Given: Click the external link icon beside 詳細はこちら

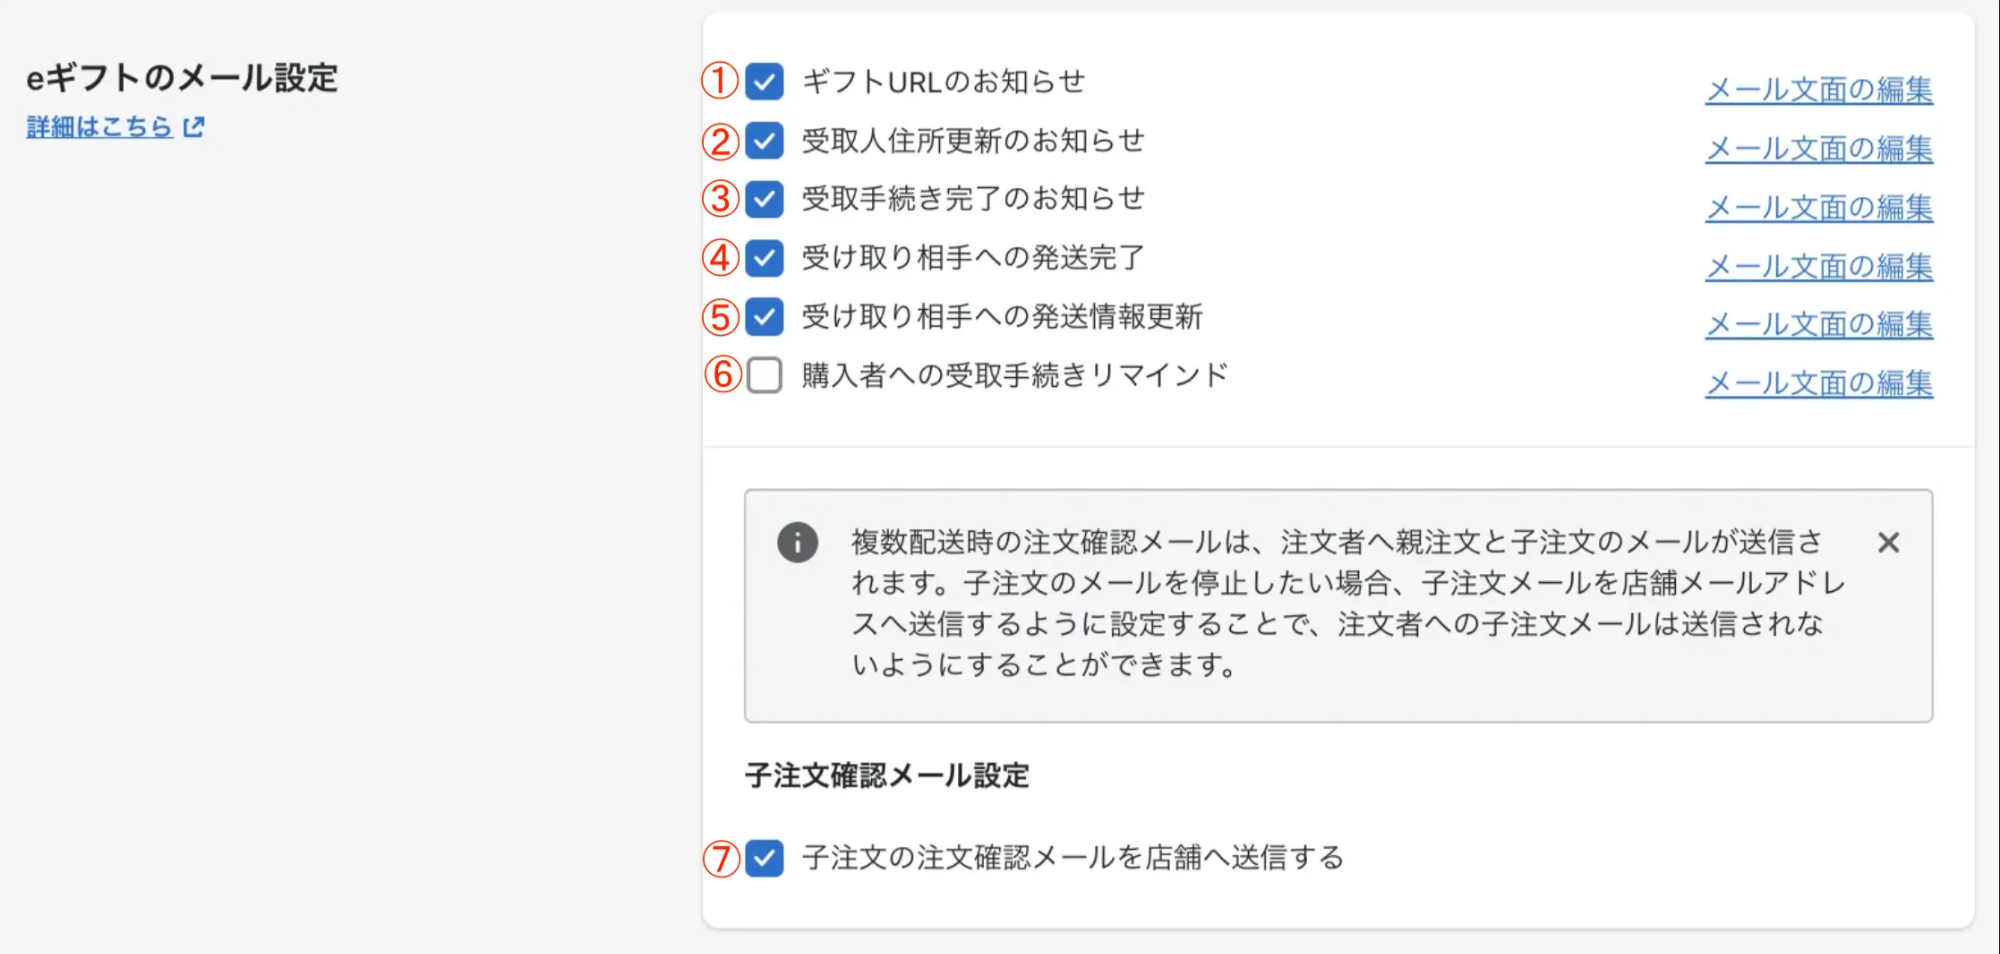Looking at the screenshot, I should pyautogui.click(x=194, y=127).
